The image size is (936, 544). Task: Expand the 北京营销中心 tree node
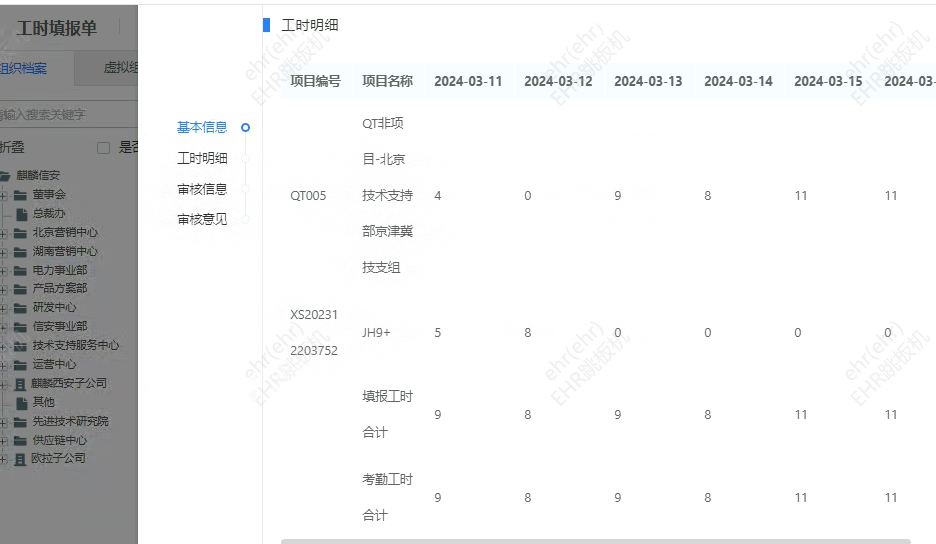[4, 233]
